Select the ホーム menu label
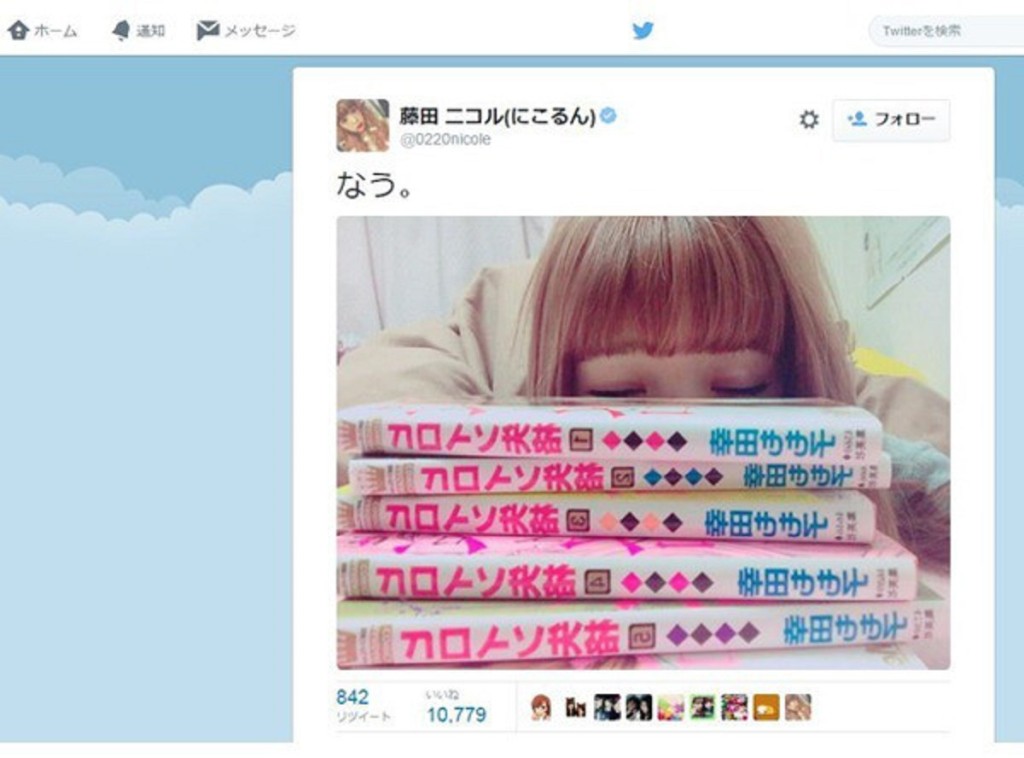Screen dimensions: 1024x758 pos(56,31)
